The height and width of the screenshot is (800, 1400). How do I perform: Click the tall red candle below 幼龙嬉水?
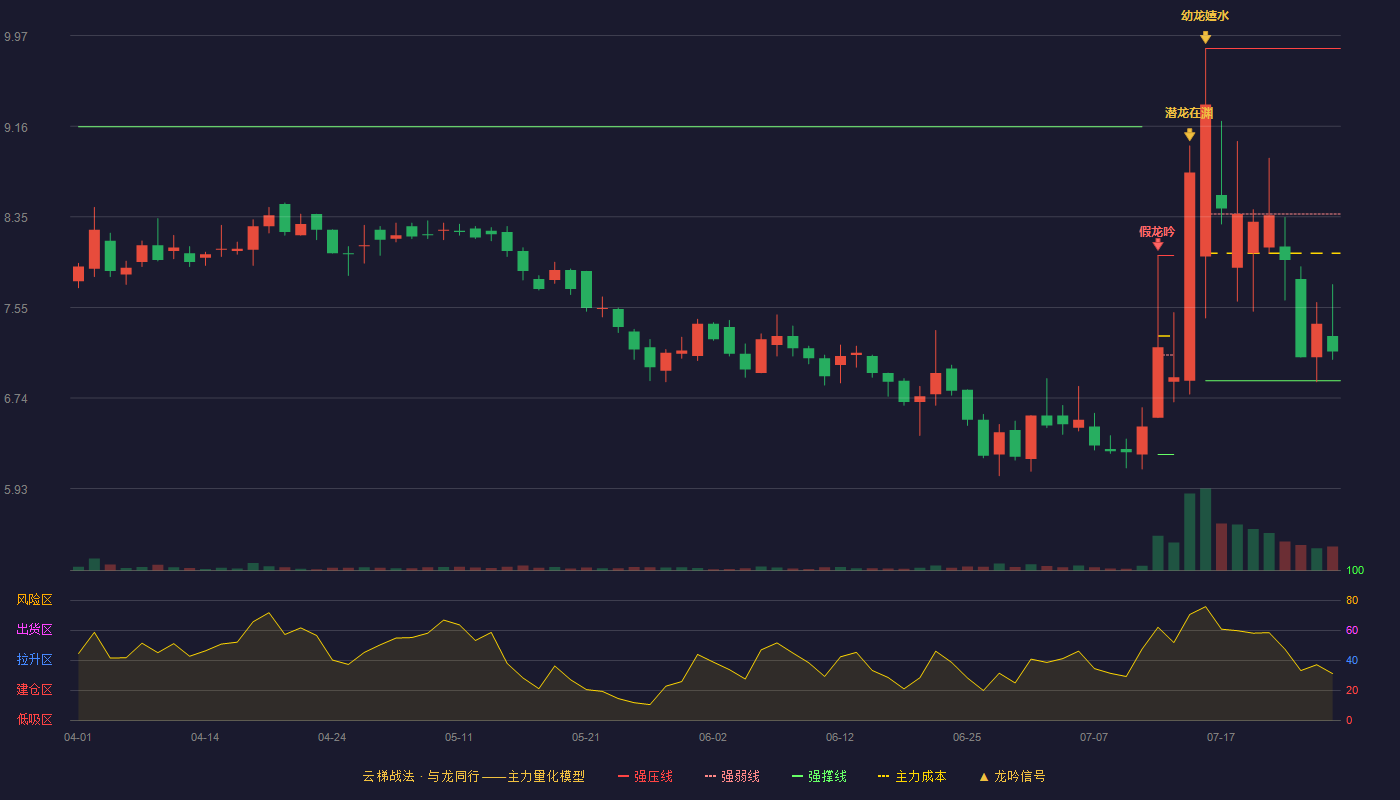[x=1205, y=180]
